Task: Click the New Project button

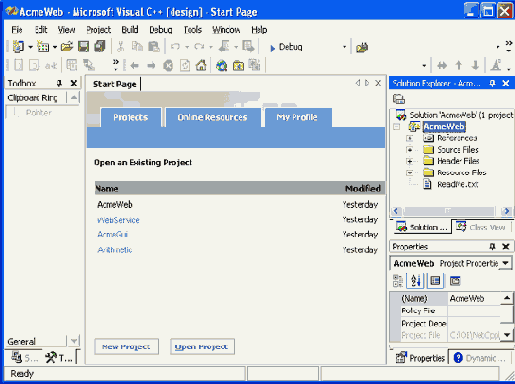Action: (126, 347)
